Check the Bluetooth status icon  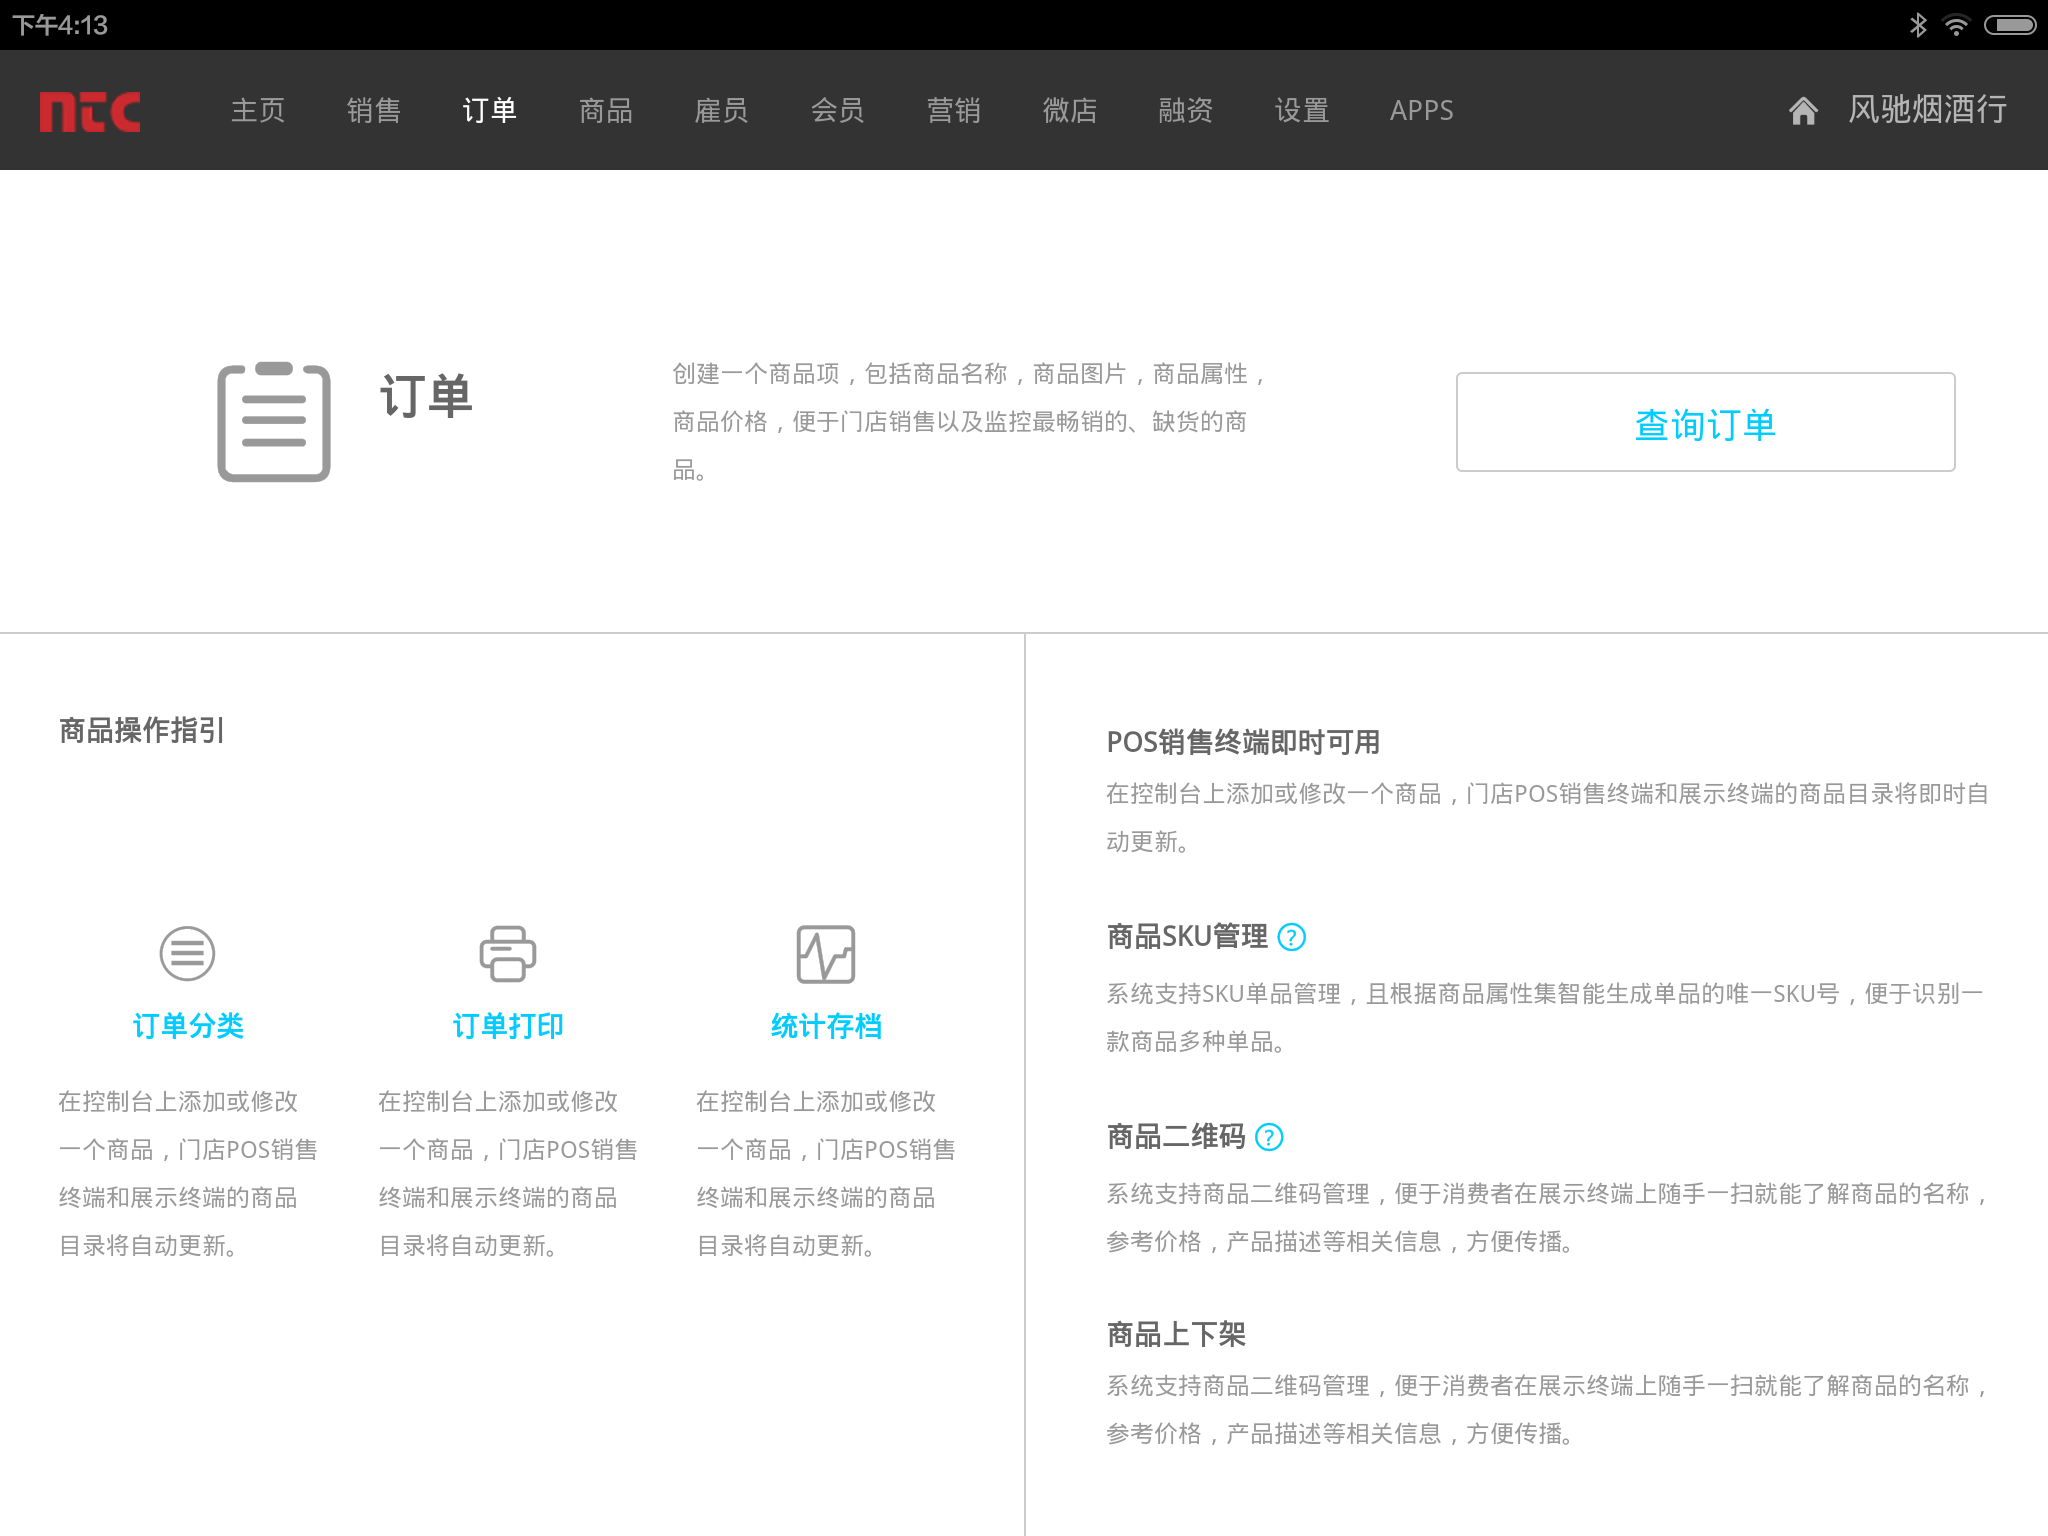tap(1917, 25)
